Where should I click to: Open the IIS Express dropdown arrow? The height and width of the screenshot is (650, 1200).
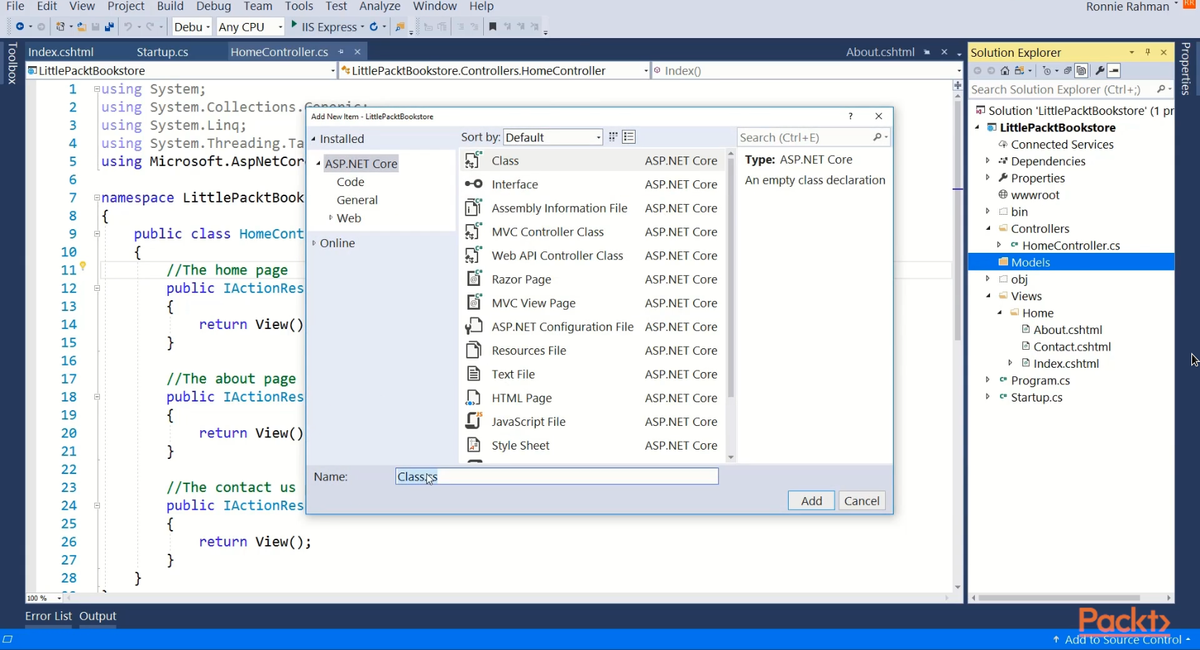click(x=361, y=27)
